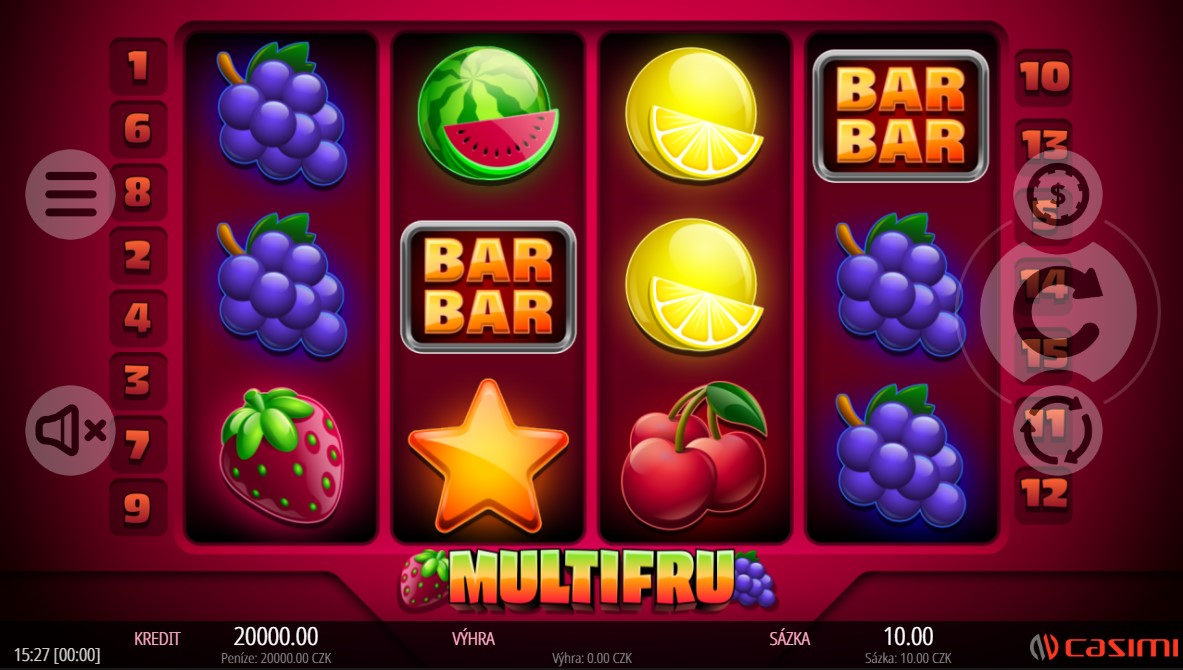Click the Kredit balance 20000.00 display
Screen dimensions: 1183x670
(x=275, y=636)
